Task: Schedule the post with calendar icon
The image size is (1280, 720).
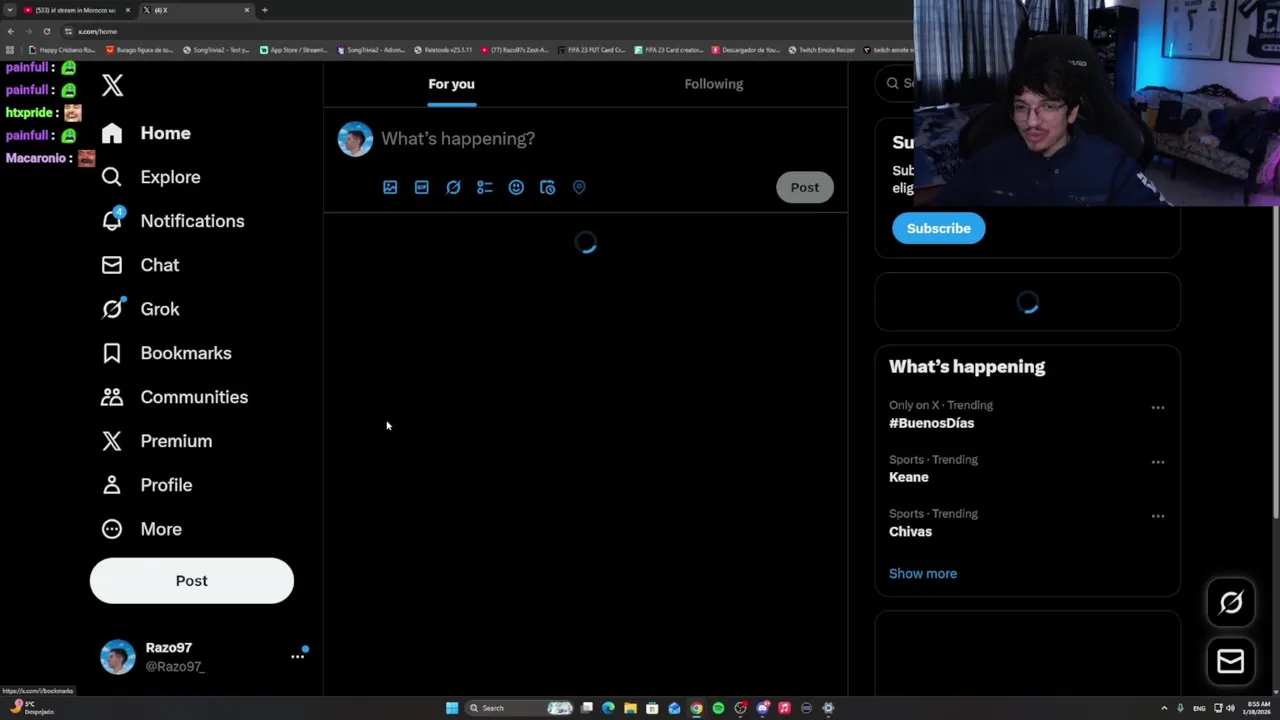Action: (x=547, y=187)
